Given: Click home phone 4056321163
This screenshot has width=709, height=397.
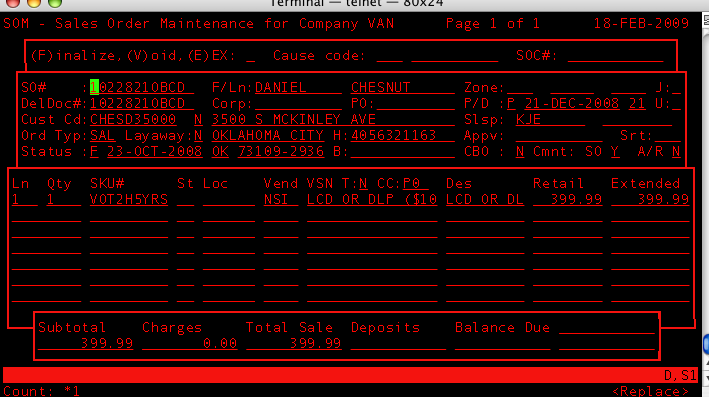Looking at the screenshot, I should (x=403, y=136).
